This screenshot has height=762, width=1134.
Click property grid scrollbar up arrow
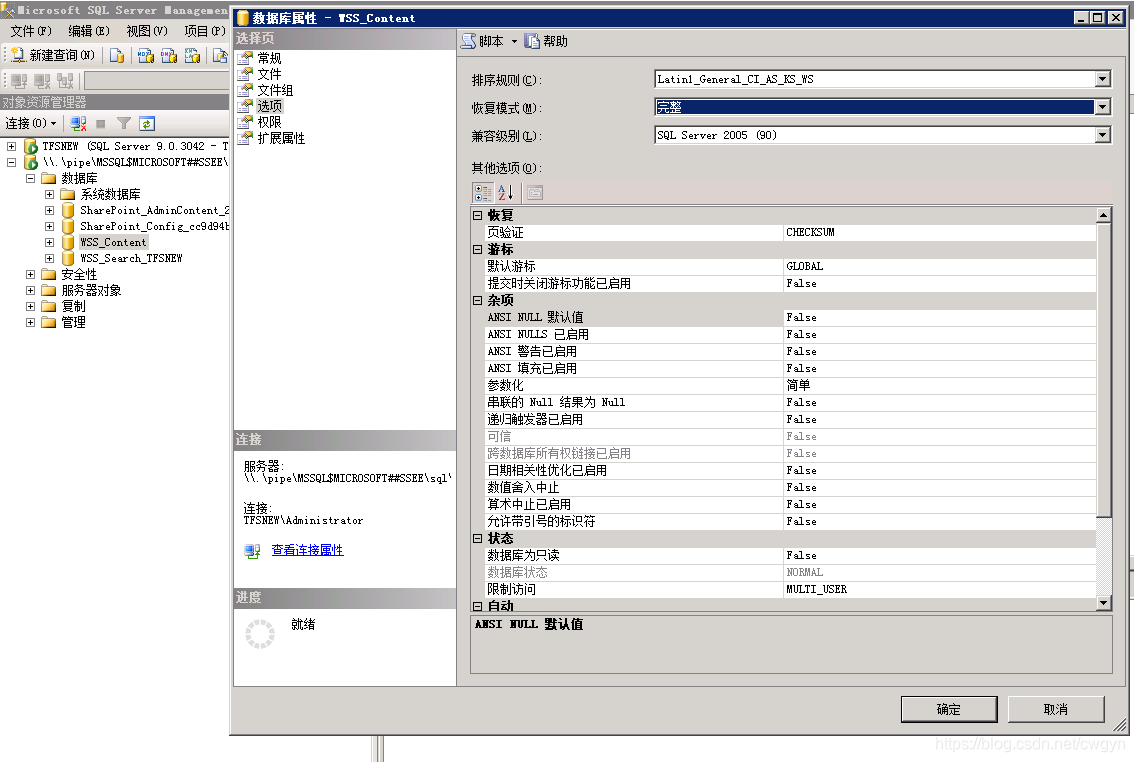pyautogui.click(x=1103, y=215)
